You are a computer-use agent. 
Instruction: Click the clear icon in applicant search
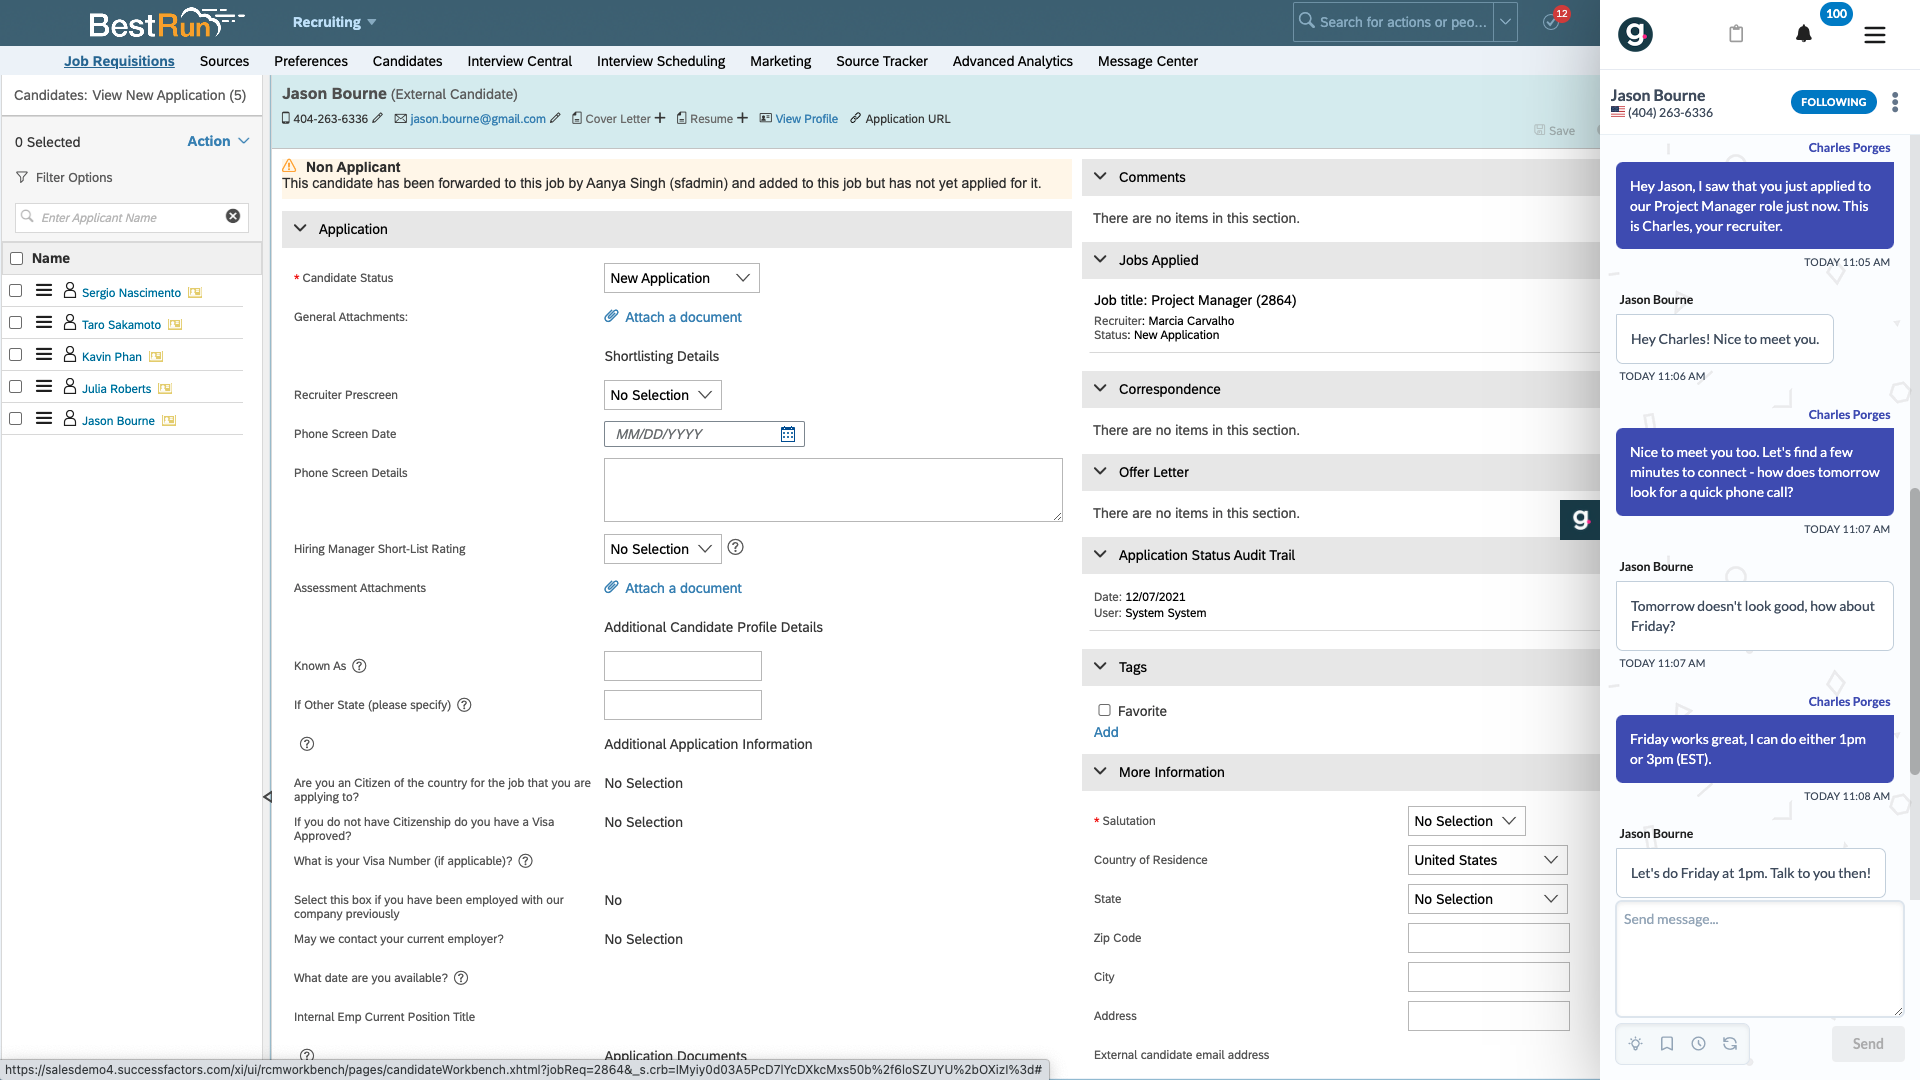233,217
